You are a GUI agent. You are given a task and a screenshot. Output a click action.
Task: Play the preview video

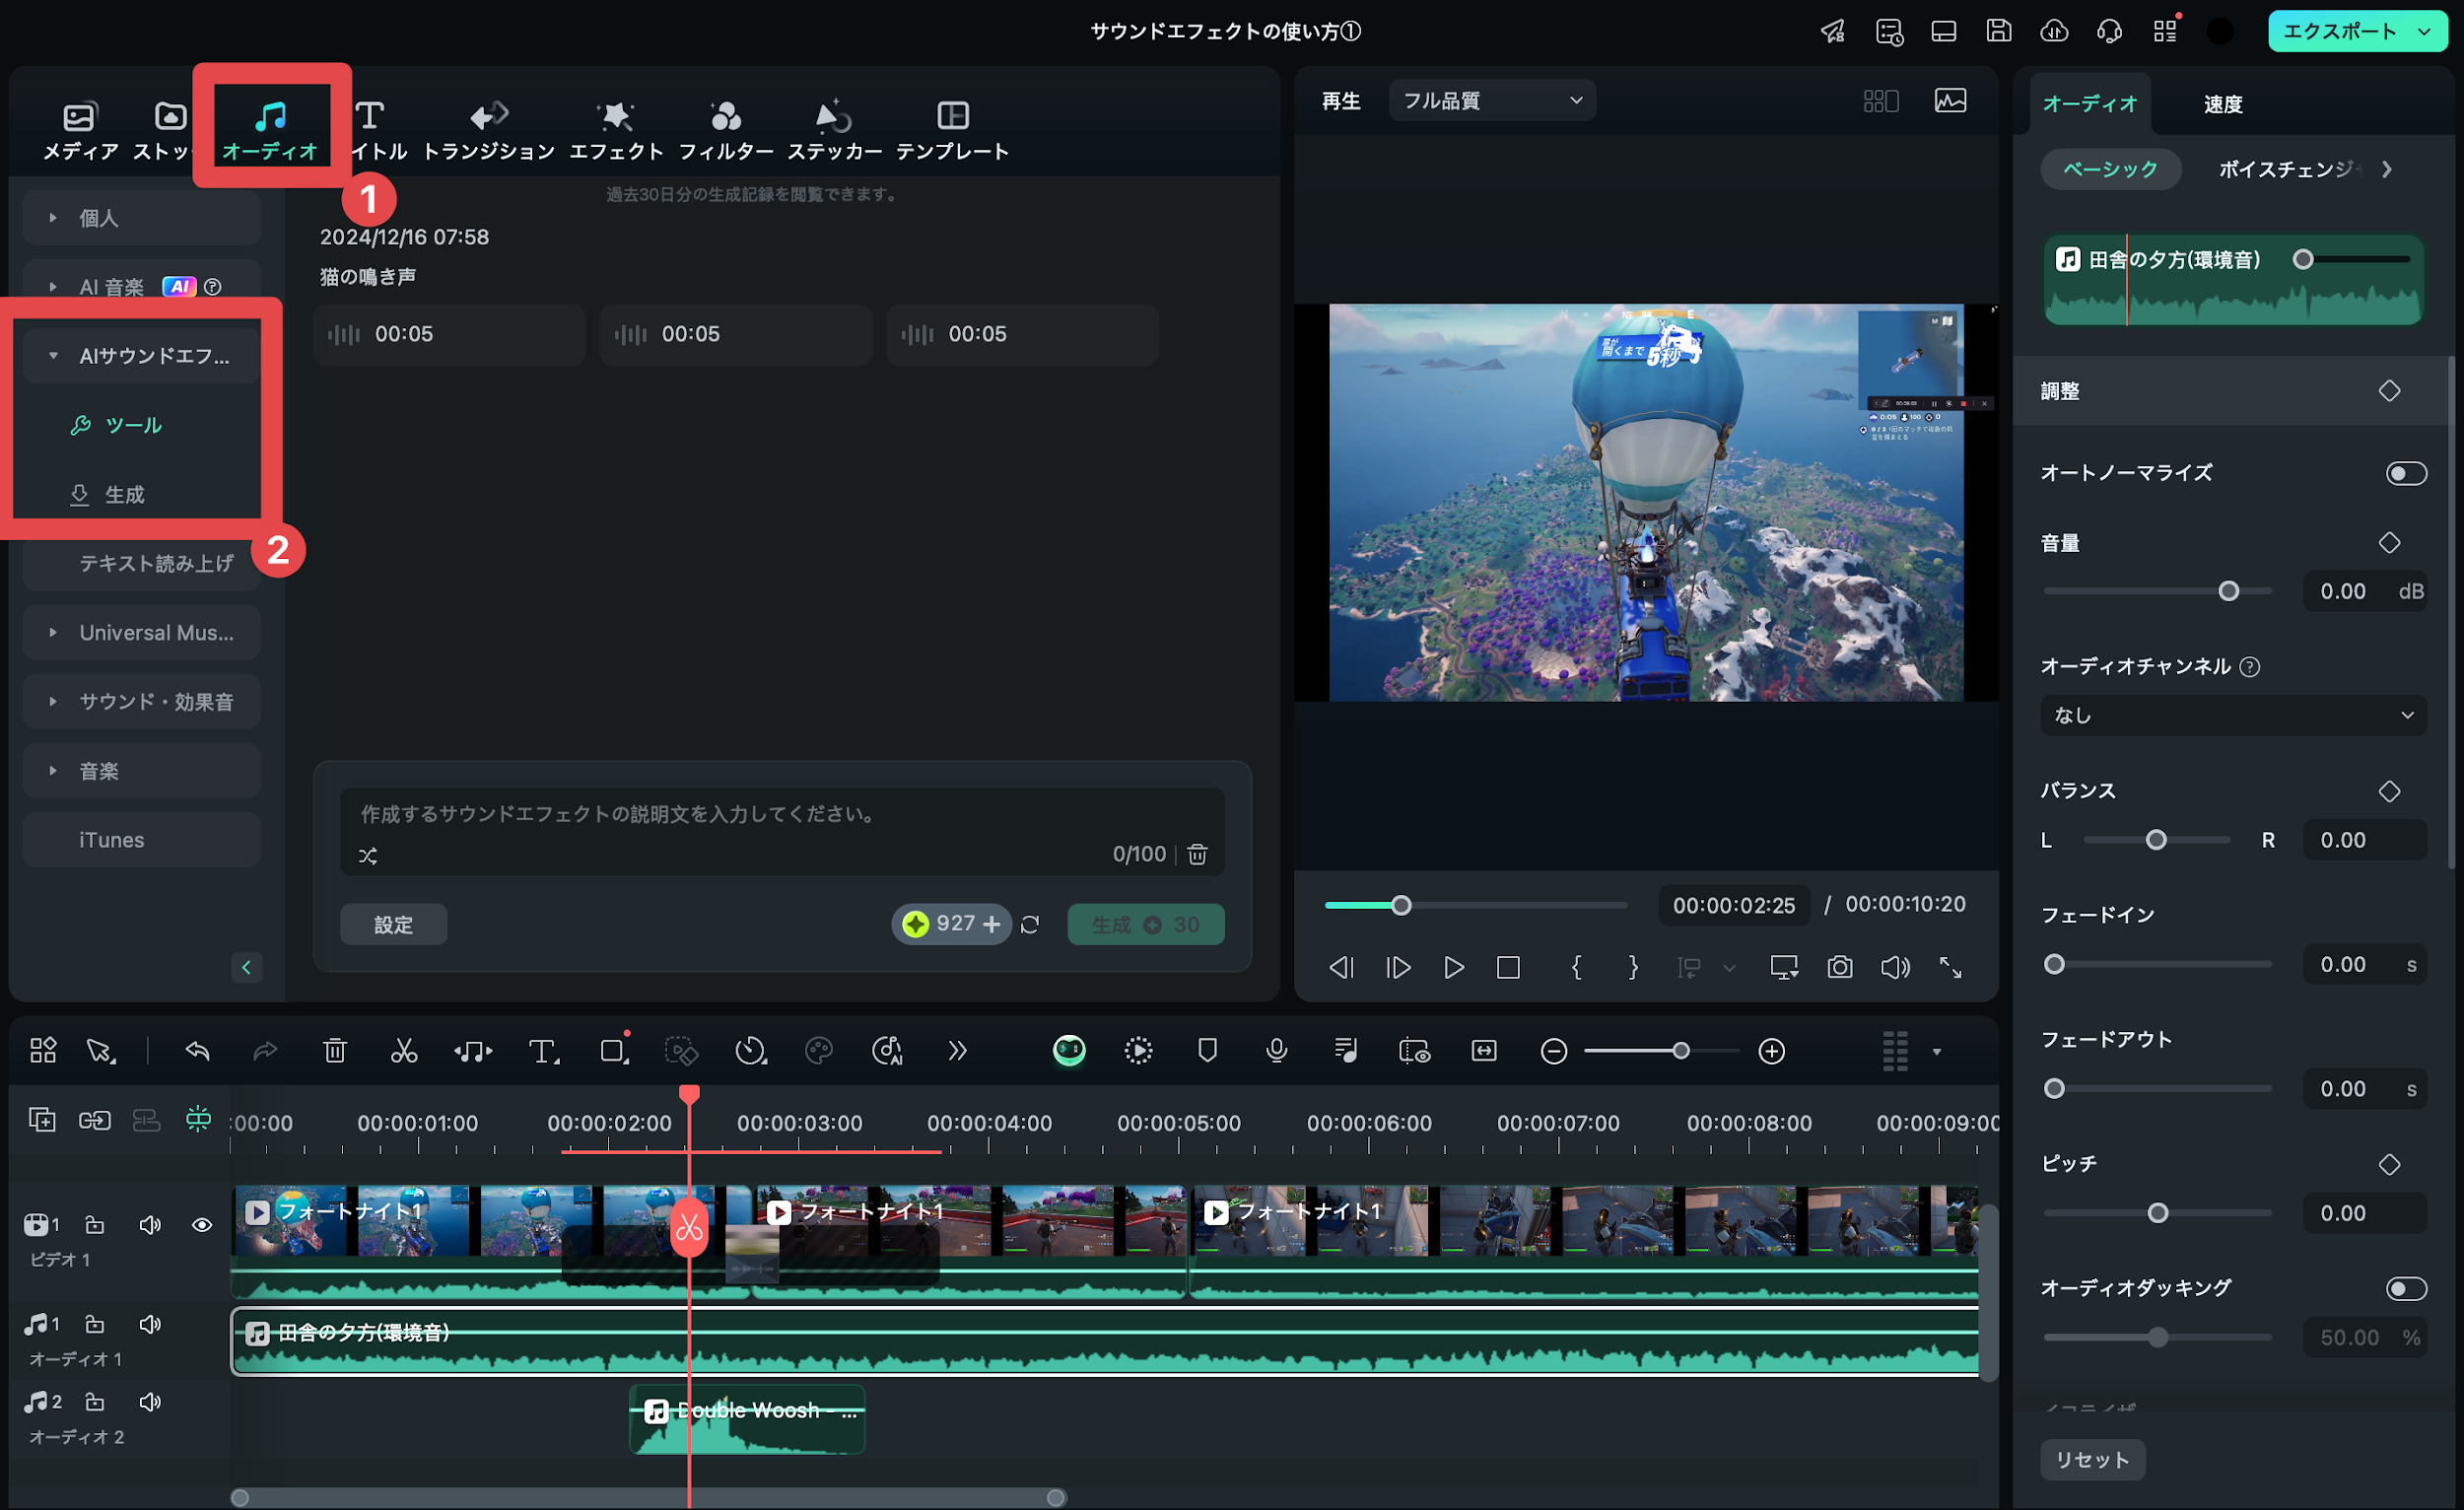coord(1454,967)
